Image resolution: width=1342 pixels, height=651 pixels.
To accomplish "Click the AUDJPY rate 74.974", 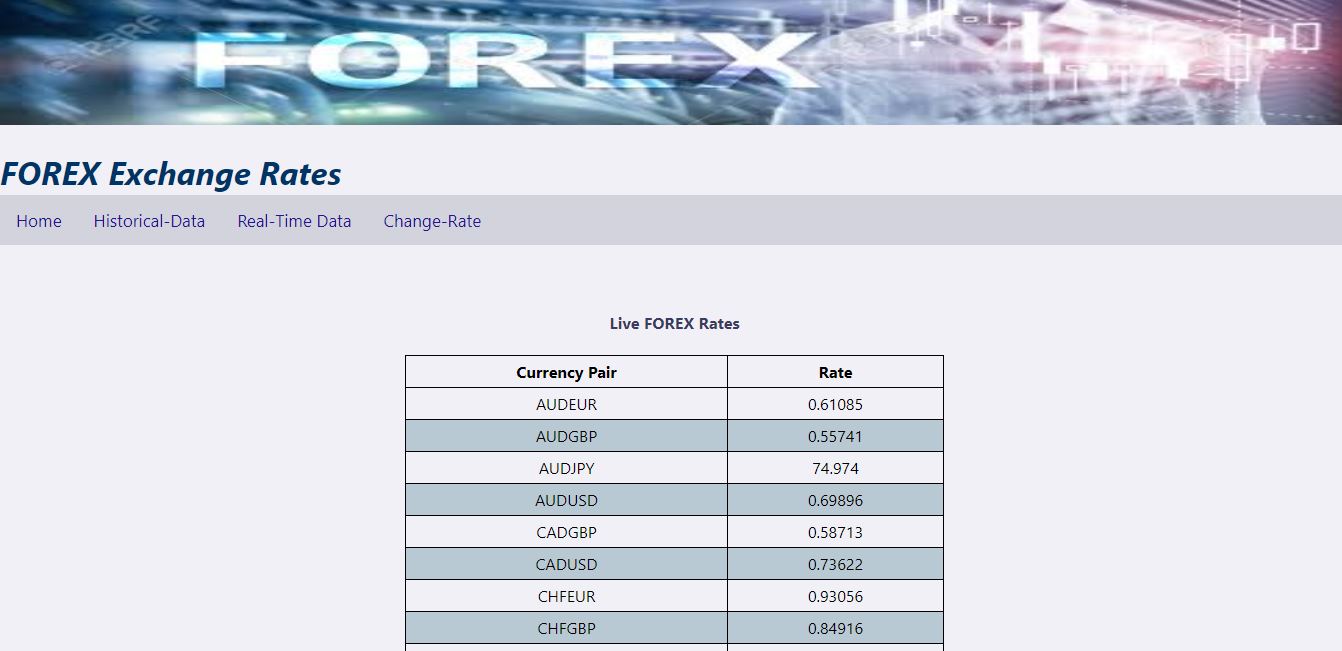I will tap(835, 467).
